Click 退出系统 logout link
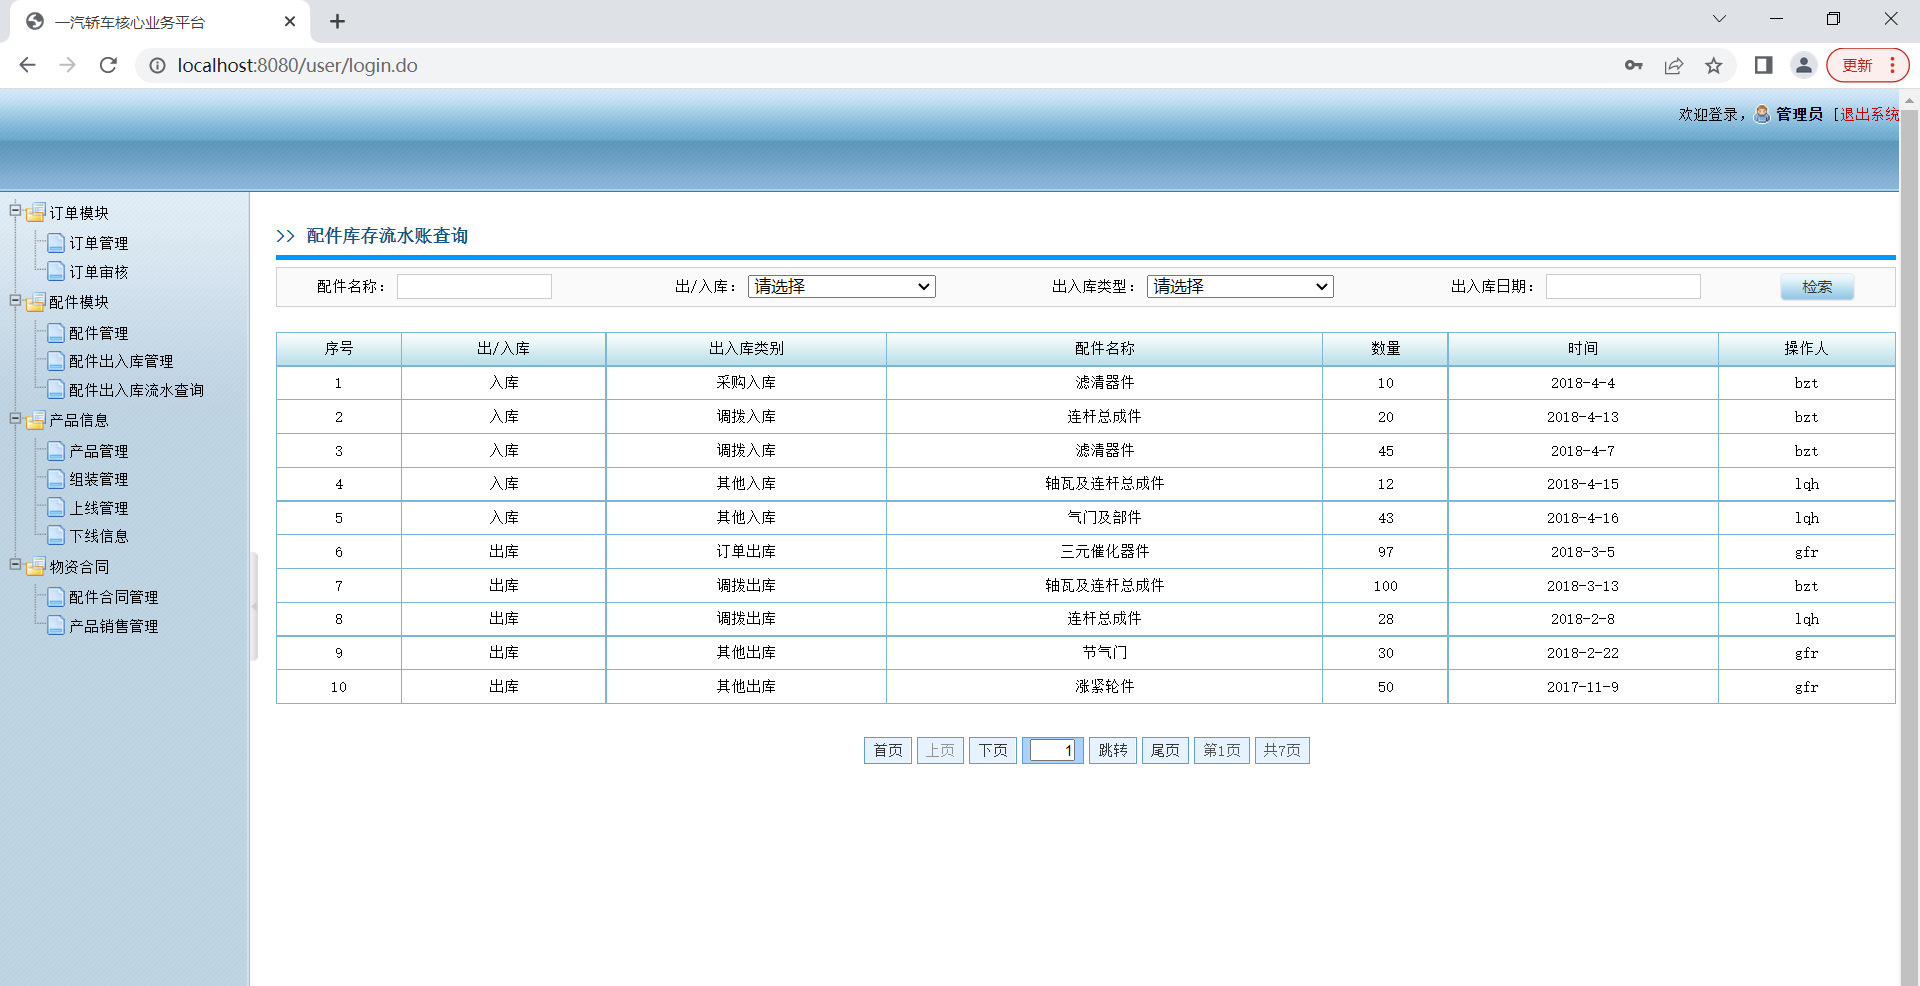 (1869, 114)
